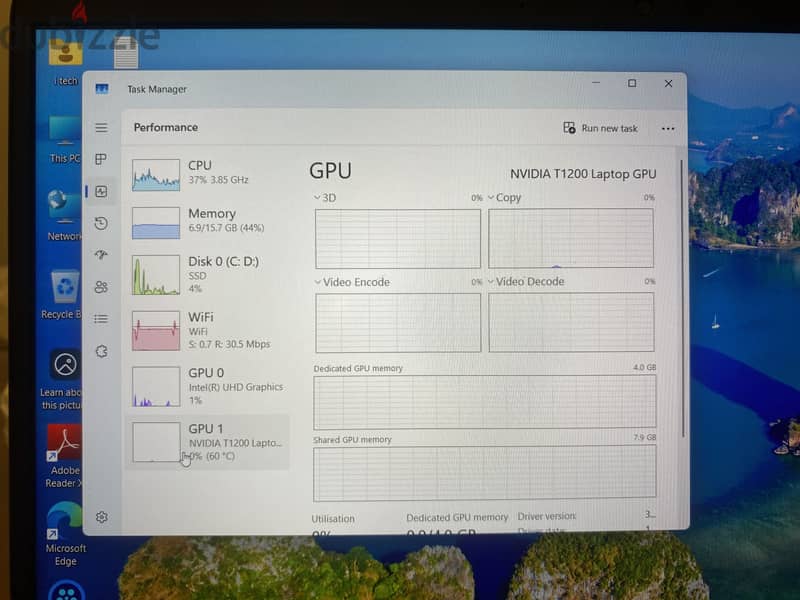Screen dimensions: 800x600
Task: Open Task Manager settings gear
Action: pyautogui.click(x=102, y=517)
